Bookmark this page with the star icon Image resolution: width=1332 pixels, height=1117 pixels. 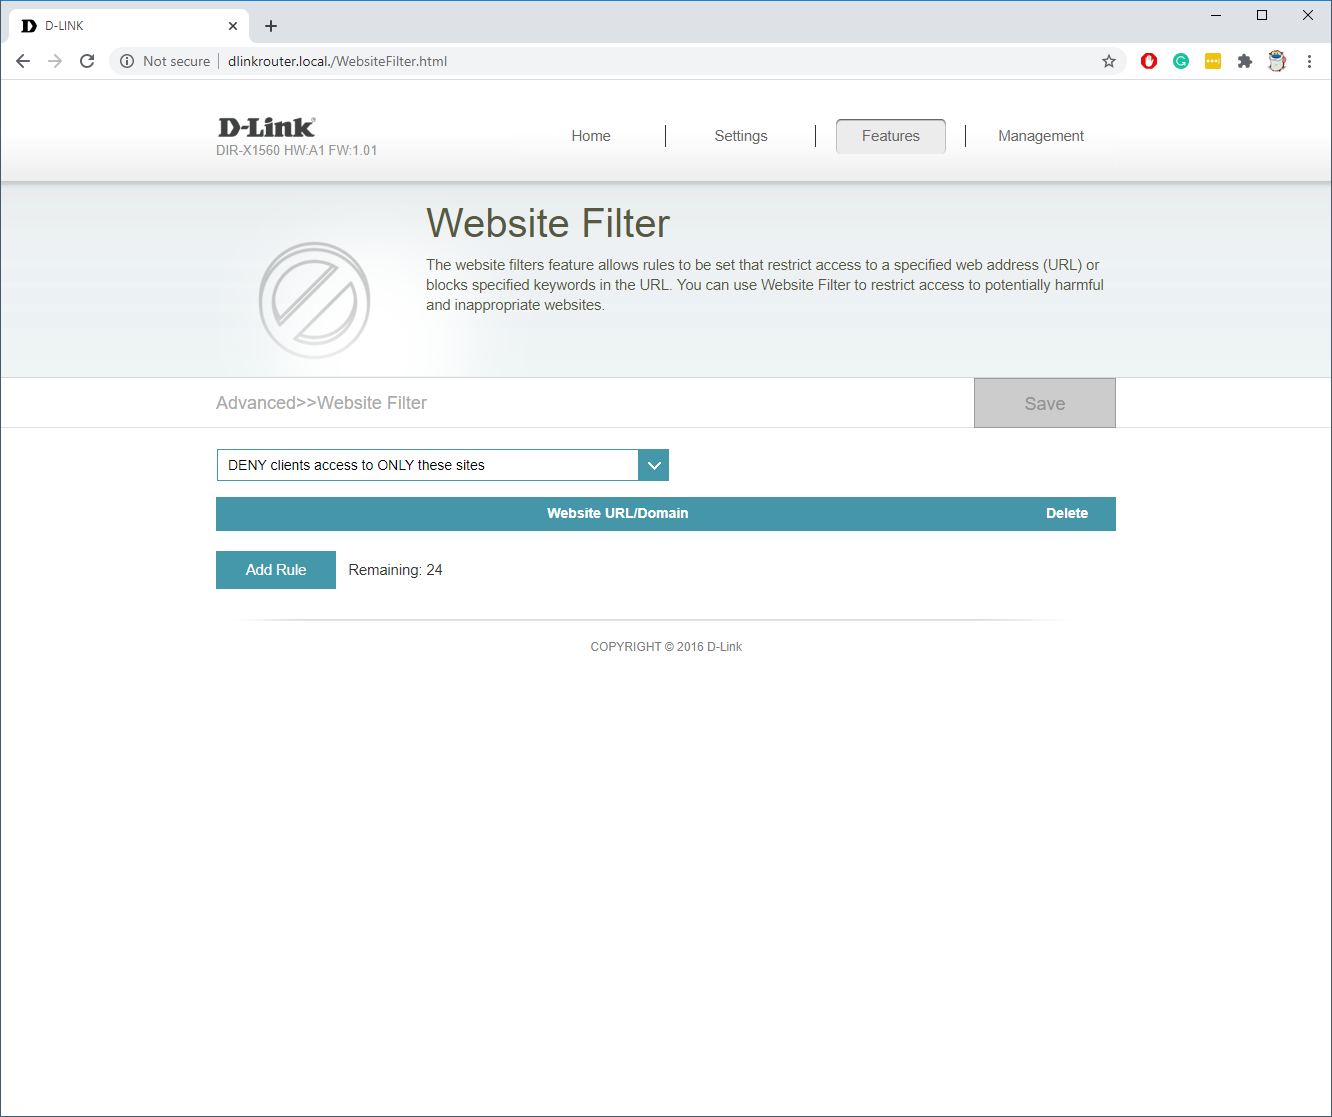(1109, 61)
